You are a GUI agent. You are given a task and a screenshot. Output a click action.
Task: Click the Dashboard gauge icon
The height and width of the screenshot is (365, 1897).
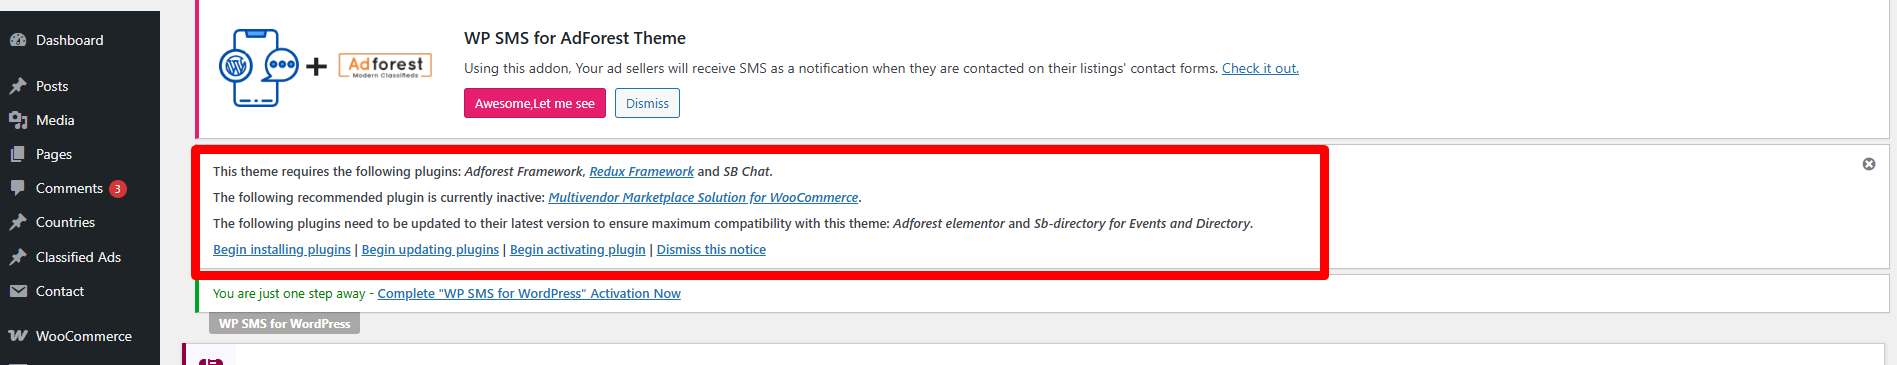(x=18, y=40)
